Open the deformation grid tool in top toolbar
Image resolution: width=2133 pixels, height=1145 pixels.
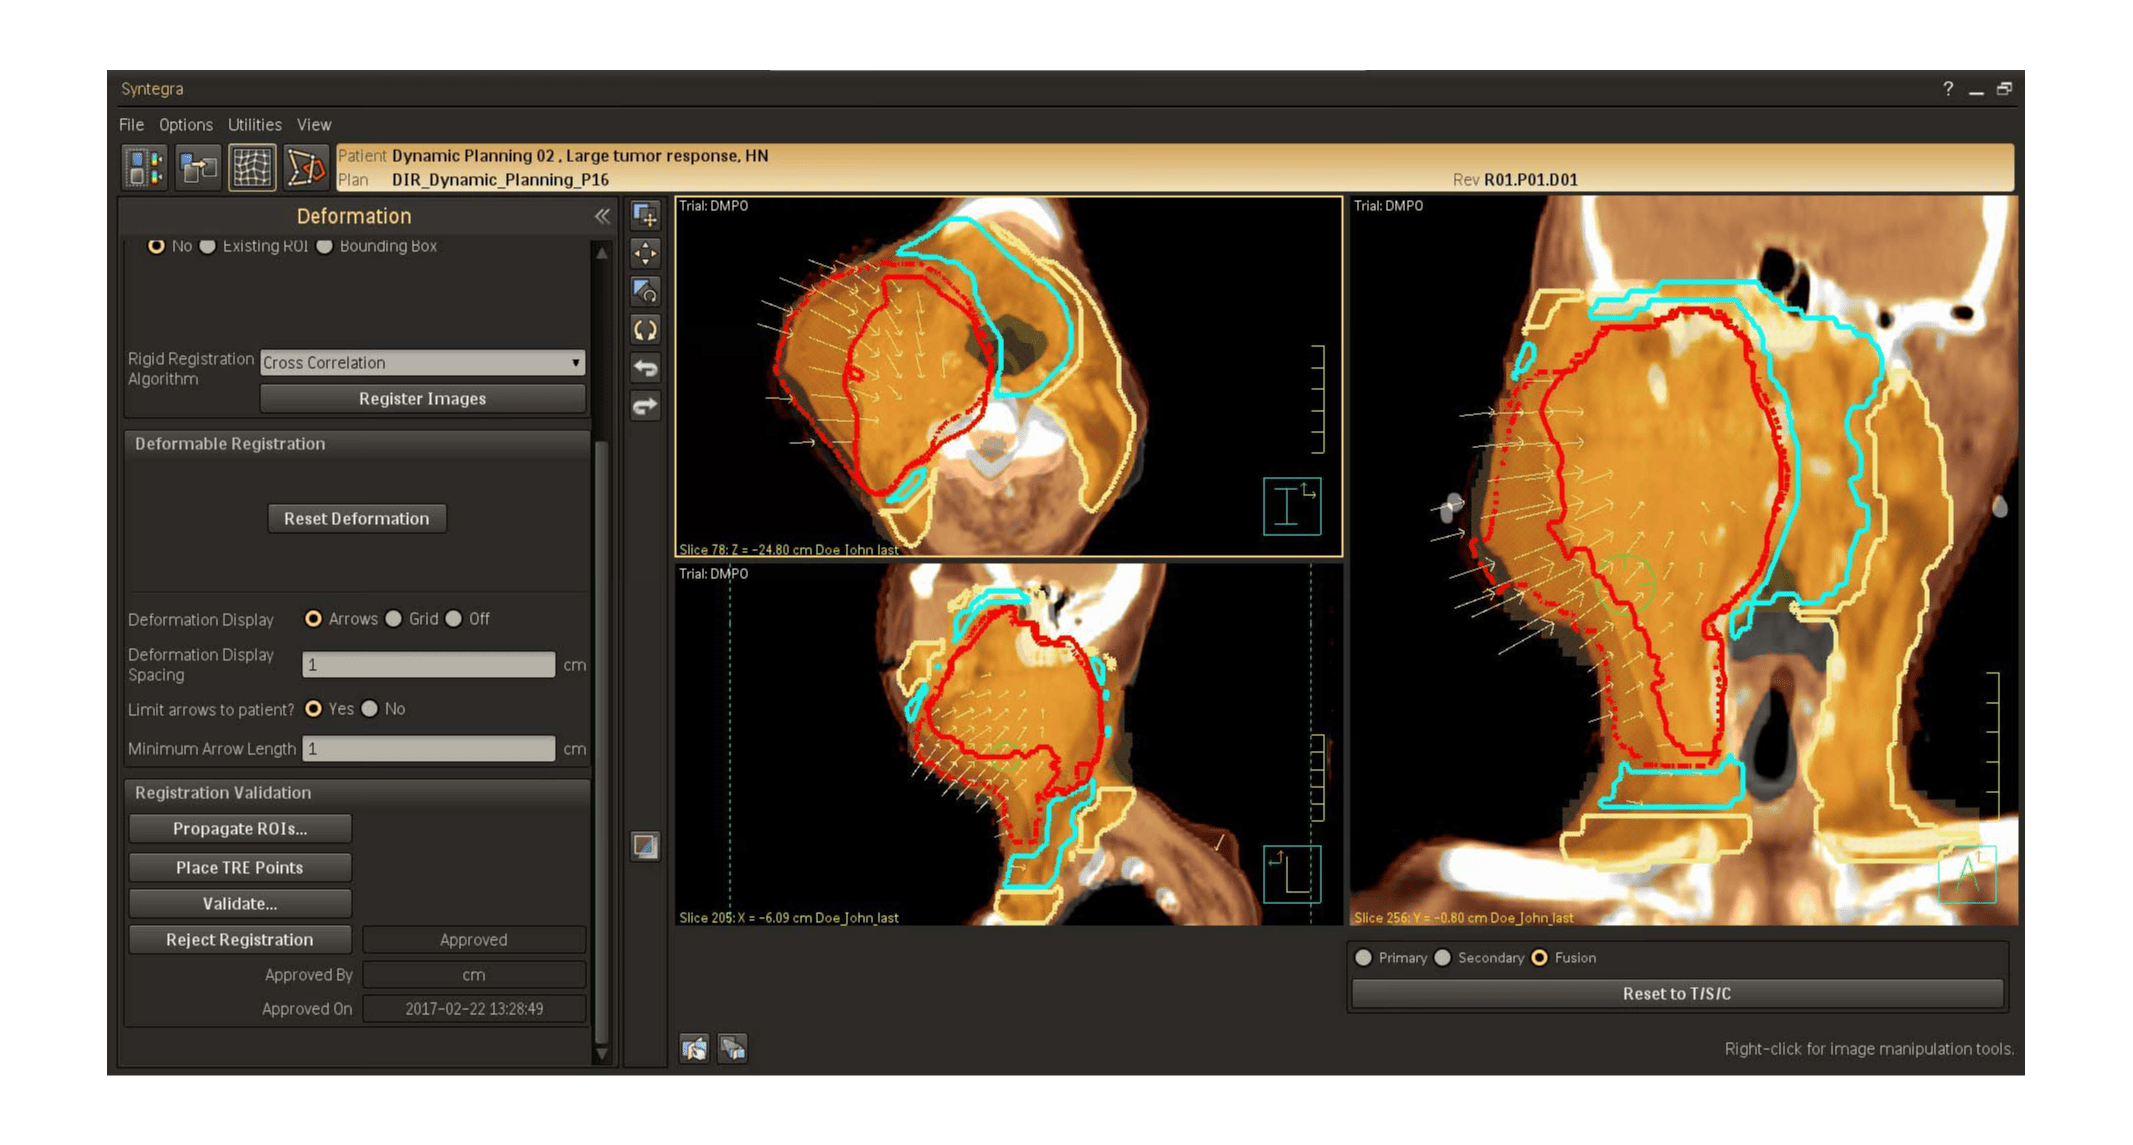click(252, 167)
